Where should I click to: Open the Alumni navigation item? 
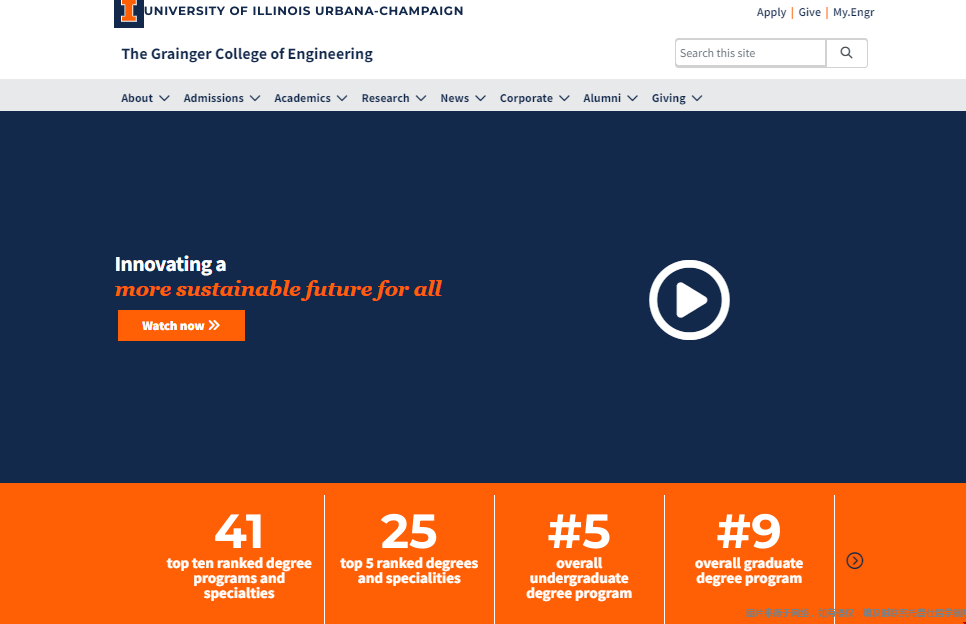(602, 98)
